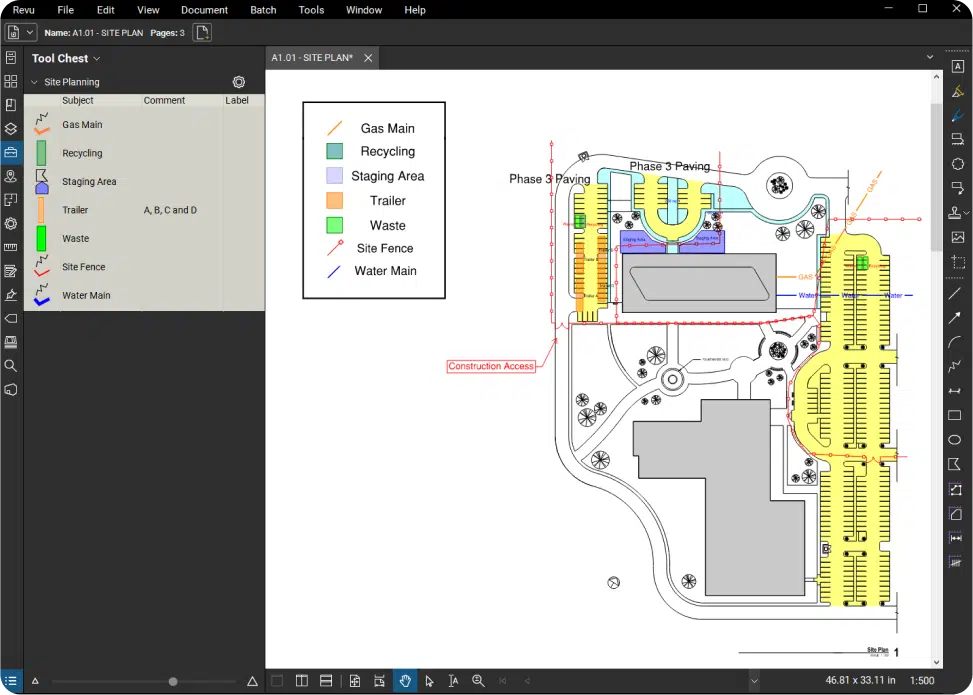Screen dimensions: 973x695
Task: Open the Batch menu
Action: coord(263,10)
